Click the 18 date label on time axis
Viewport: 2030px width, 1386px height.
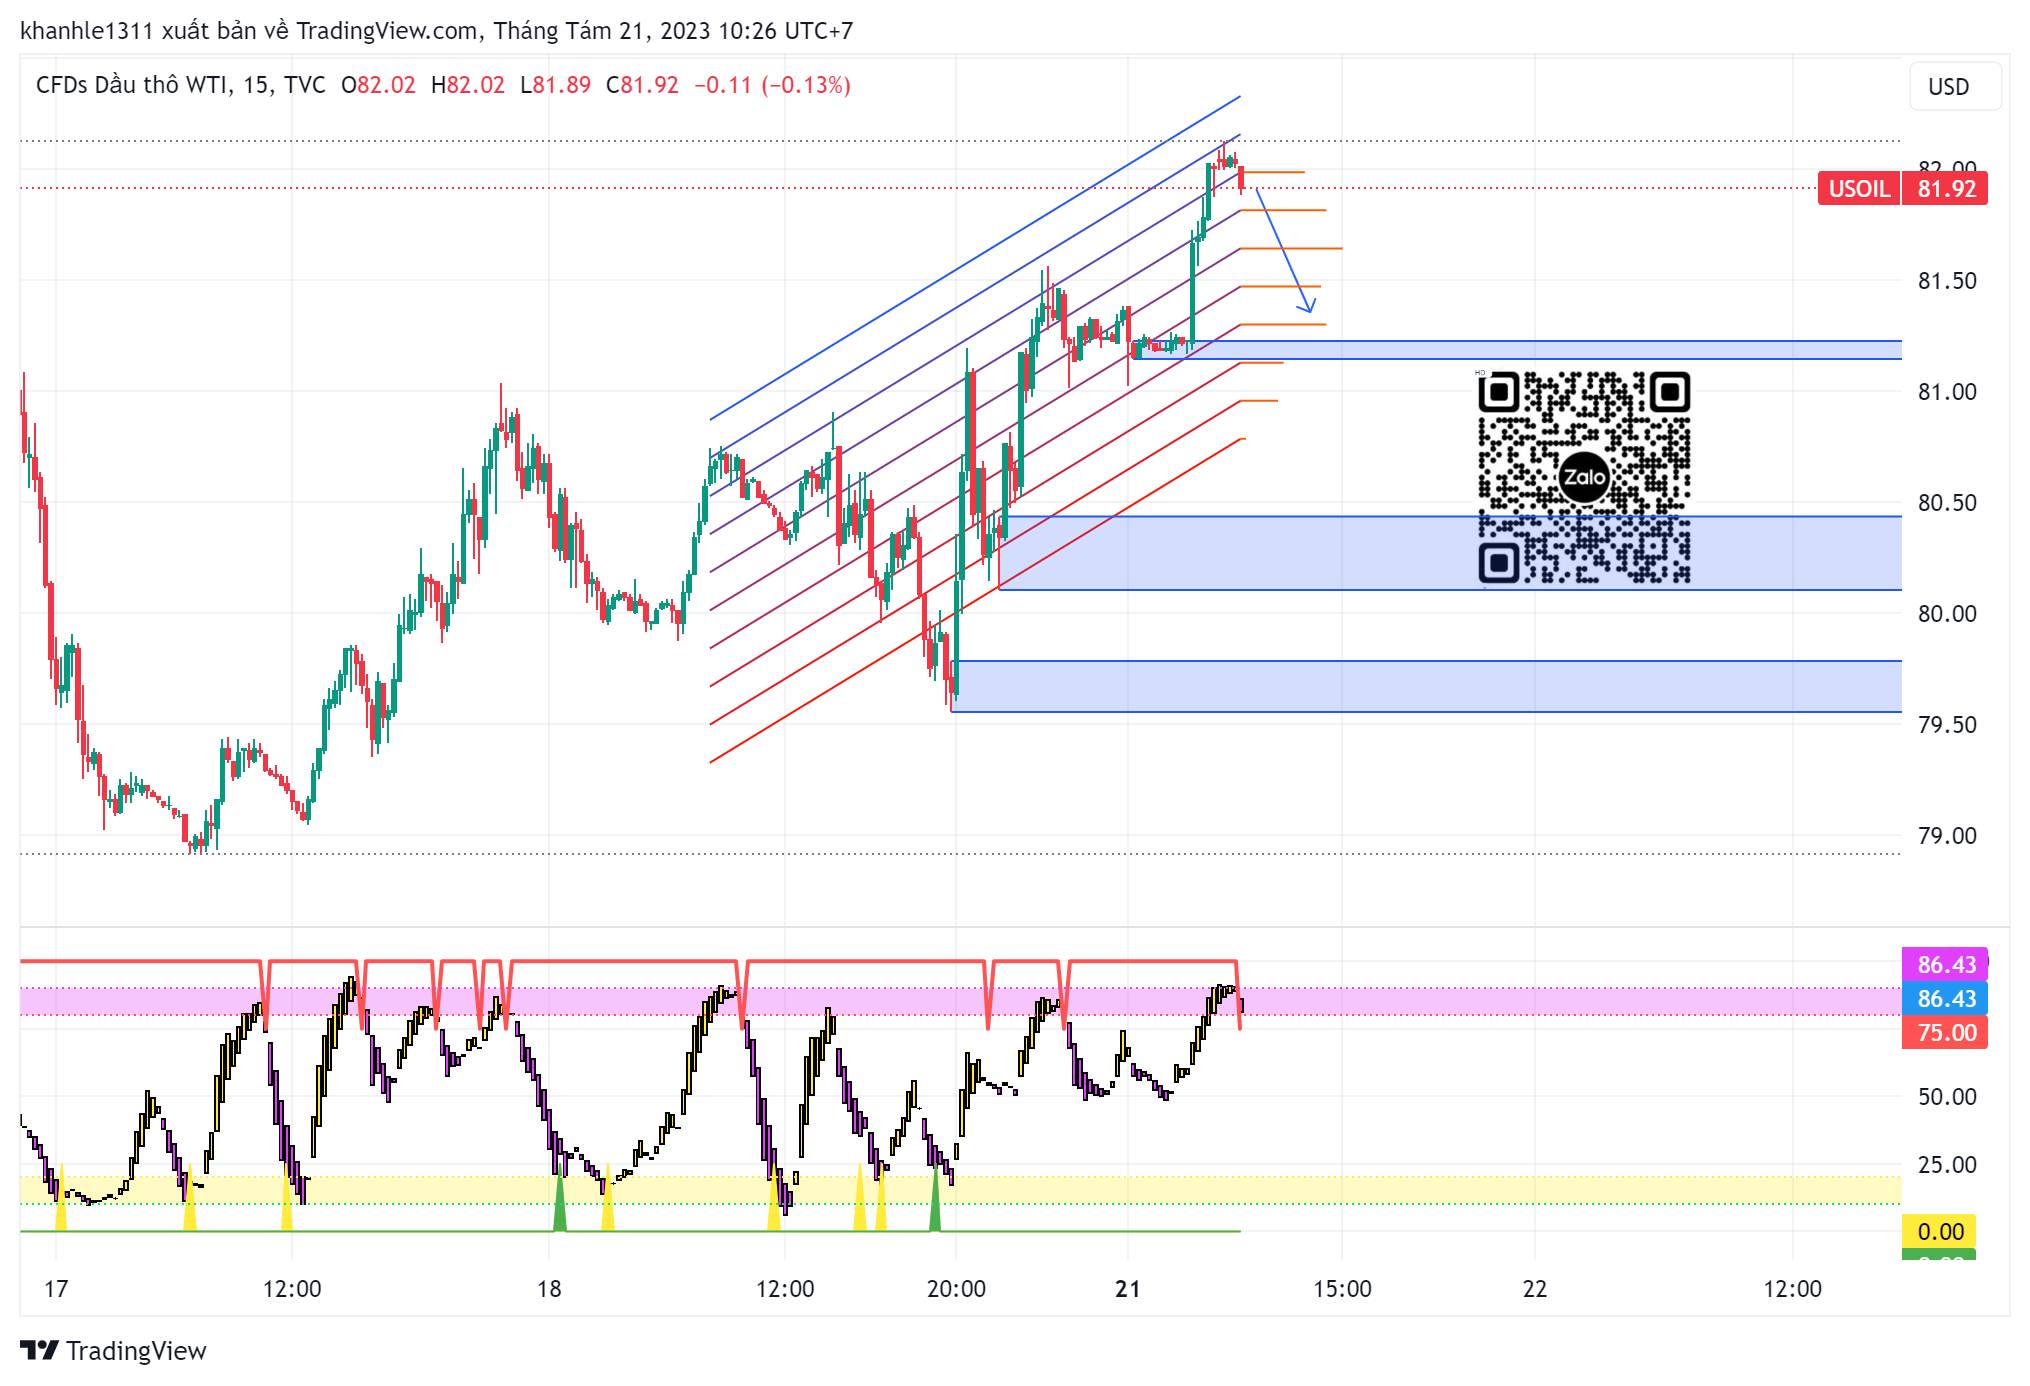tap(549, 1289)
